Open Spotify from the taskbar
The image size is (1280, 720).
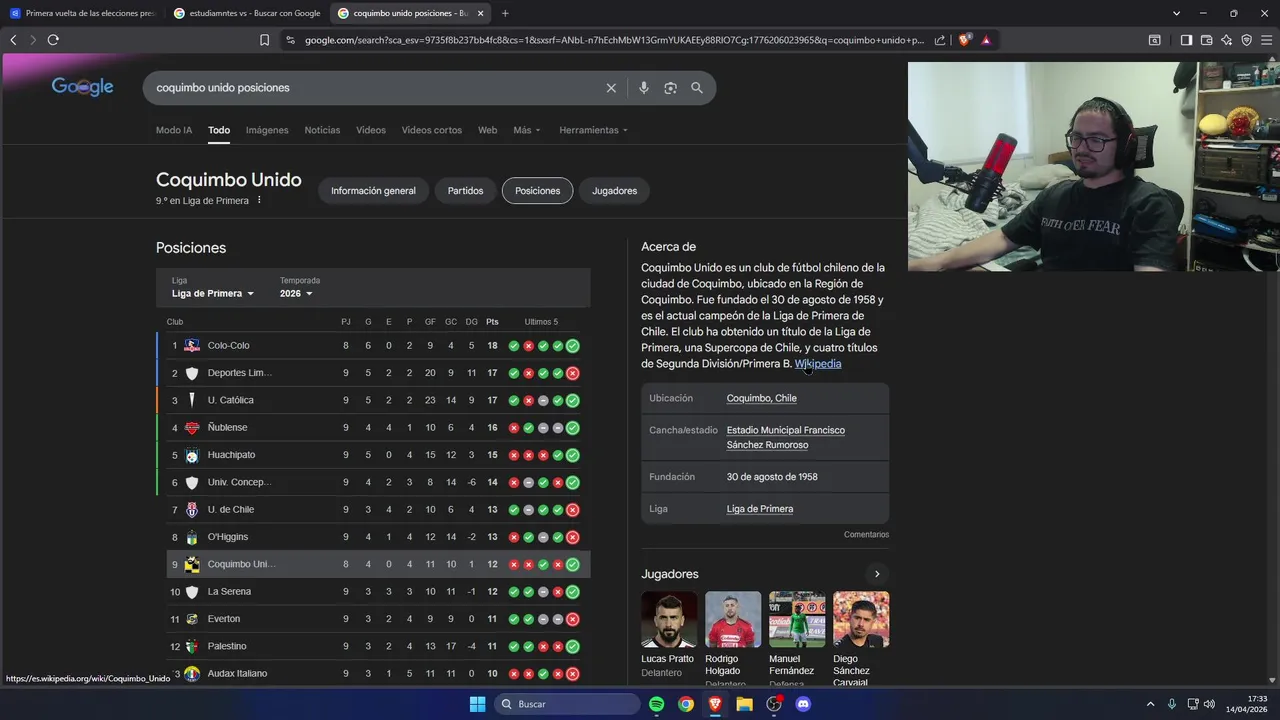pos(656,704)
